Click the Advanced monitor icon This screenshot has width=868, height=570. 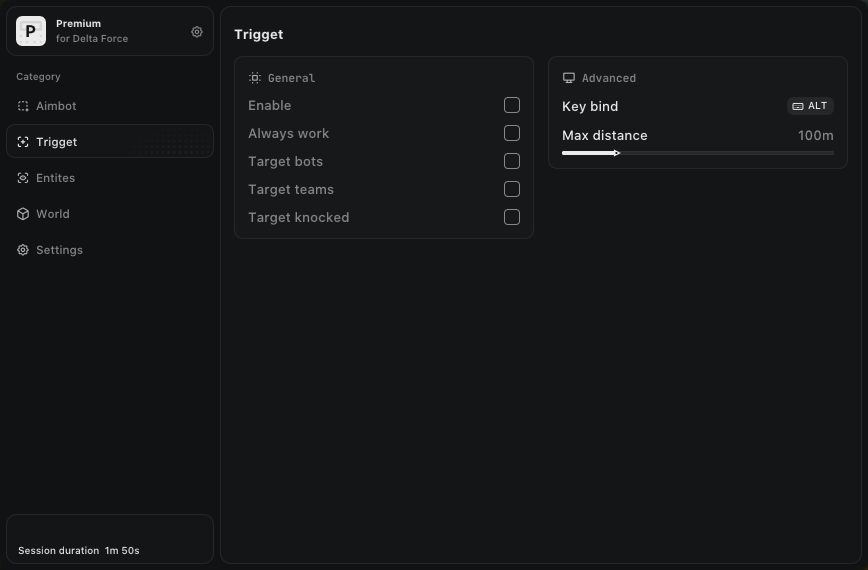pyautogui.click(x=569, y=78)
